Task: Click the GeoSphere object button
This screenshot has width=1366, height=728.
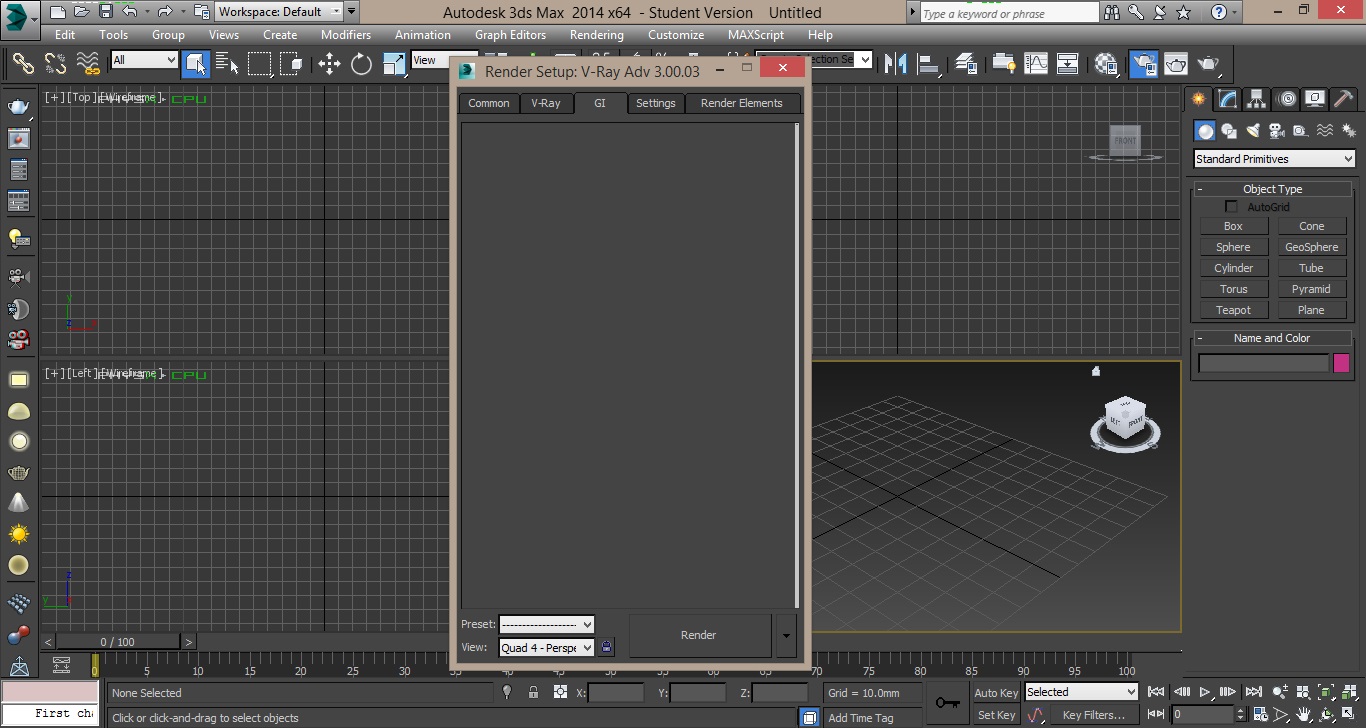Action: tap(1311, 247)
